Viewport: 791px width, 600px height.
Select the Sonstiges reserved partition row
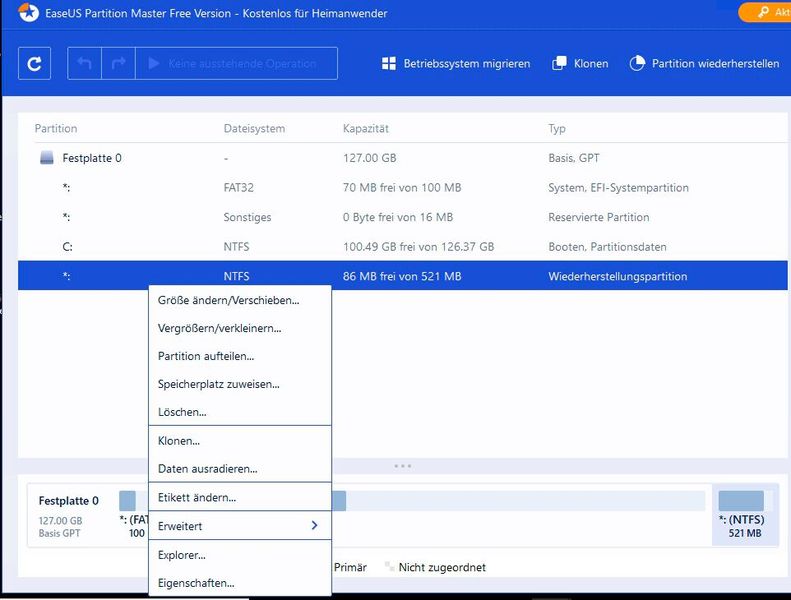click(403, 217)
